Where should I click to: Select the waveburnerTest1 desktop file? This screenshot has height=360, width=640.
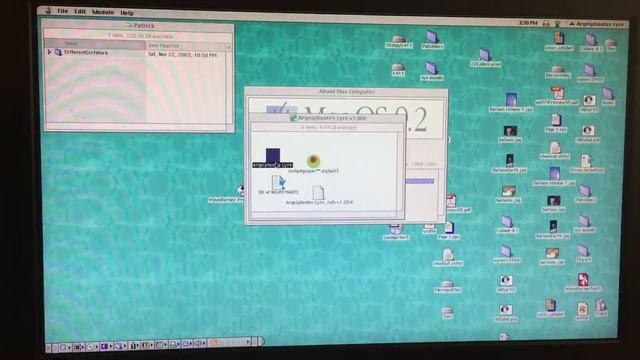pos(583,282)
